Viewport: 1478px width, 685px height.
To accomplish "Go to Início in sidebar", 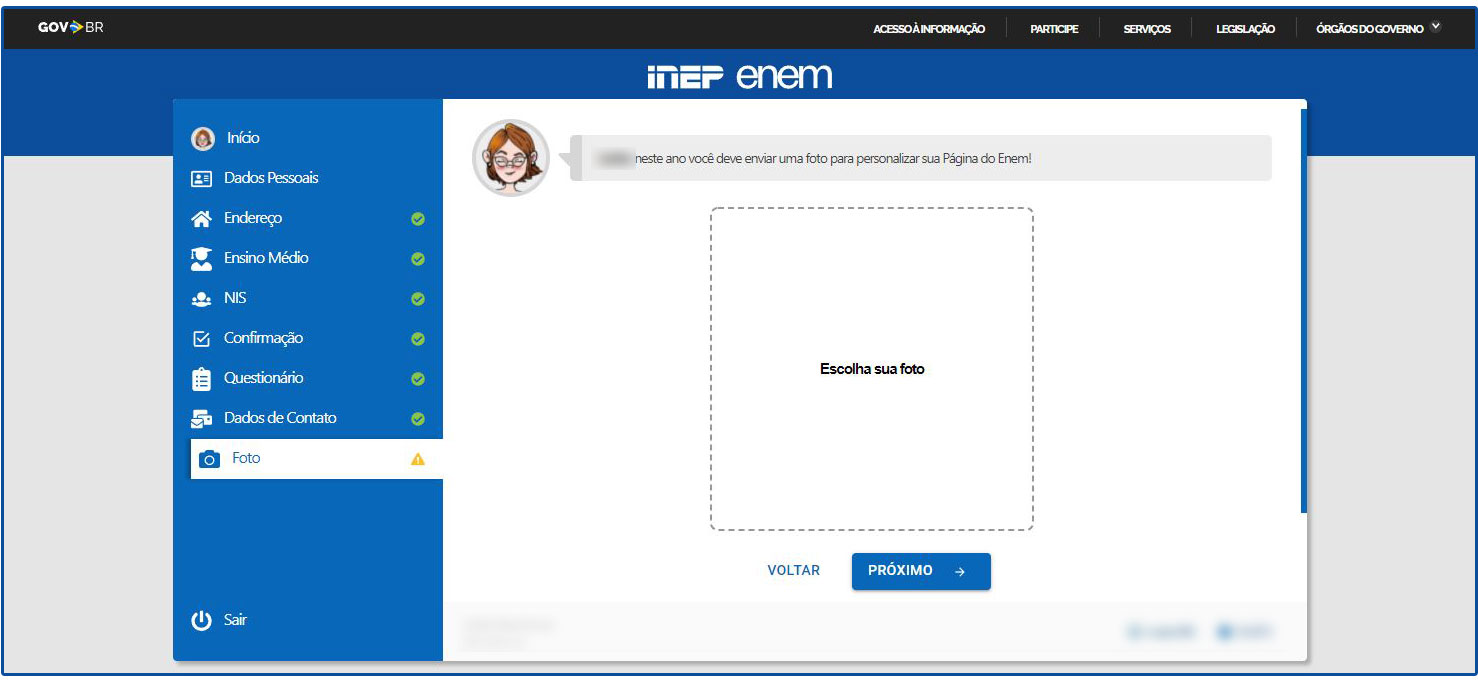I will (243, 138).
